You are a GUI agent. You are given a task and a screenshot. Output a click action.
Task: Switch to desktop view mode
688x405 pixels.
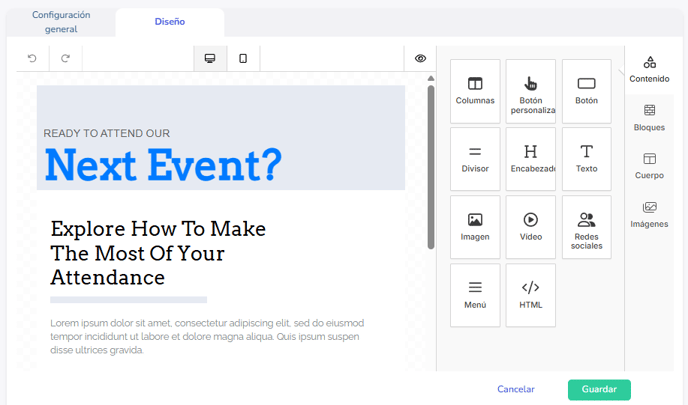pos(210,59)
